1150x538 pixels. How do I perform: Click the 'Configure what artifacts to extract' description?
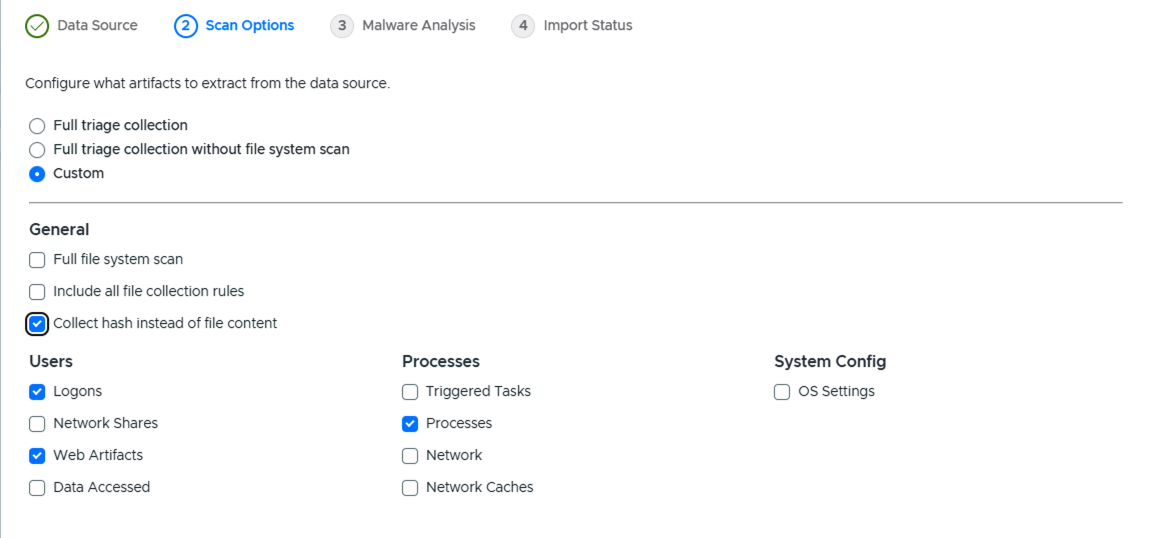pyautogui.click(x=208, y=84)
